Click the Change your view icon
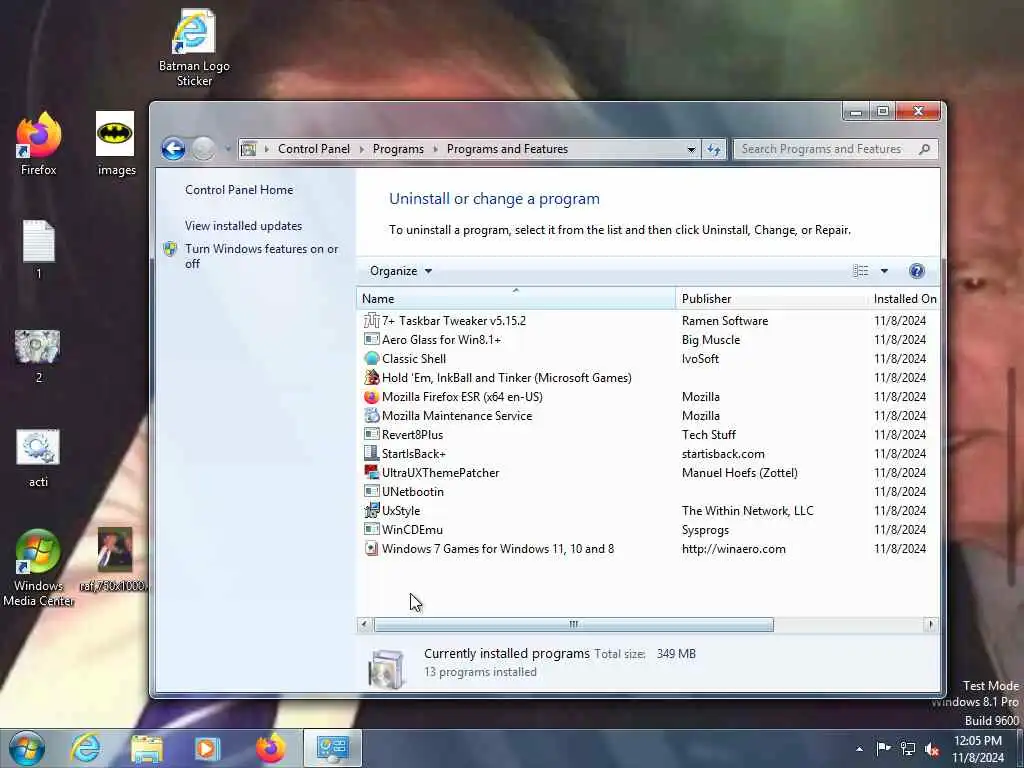This screenshot has height=768, width=1024. pyautogui.click(x=861, y=271)
